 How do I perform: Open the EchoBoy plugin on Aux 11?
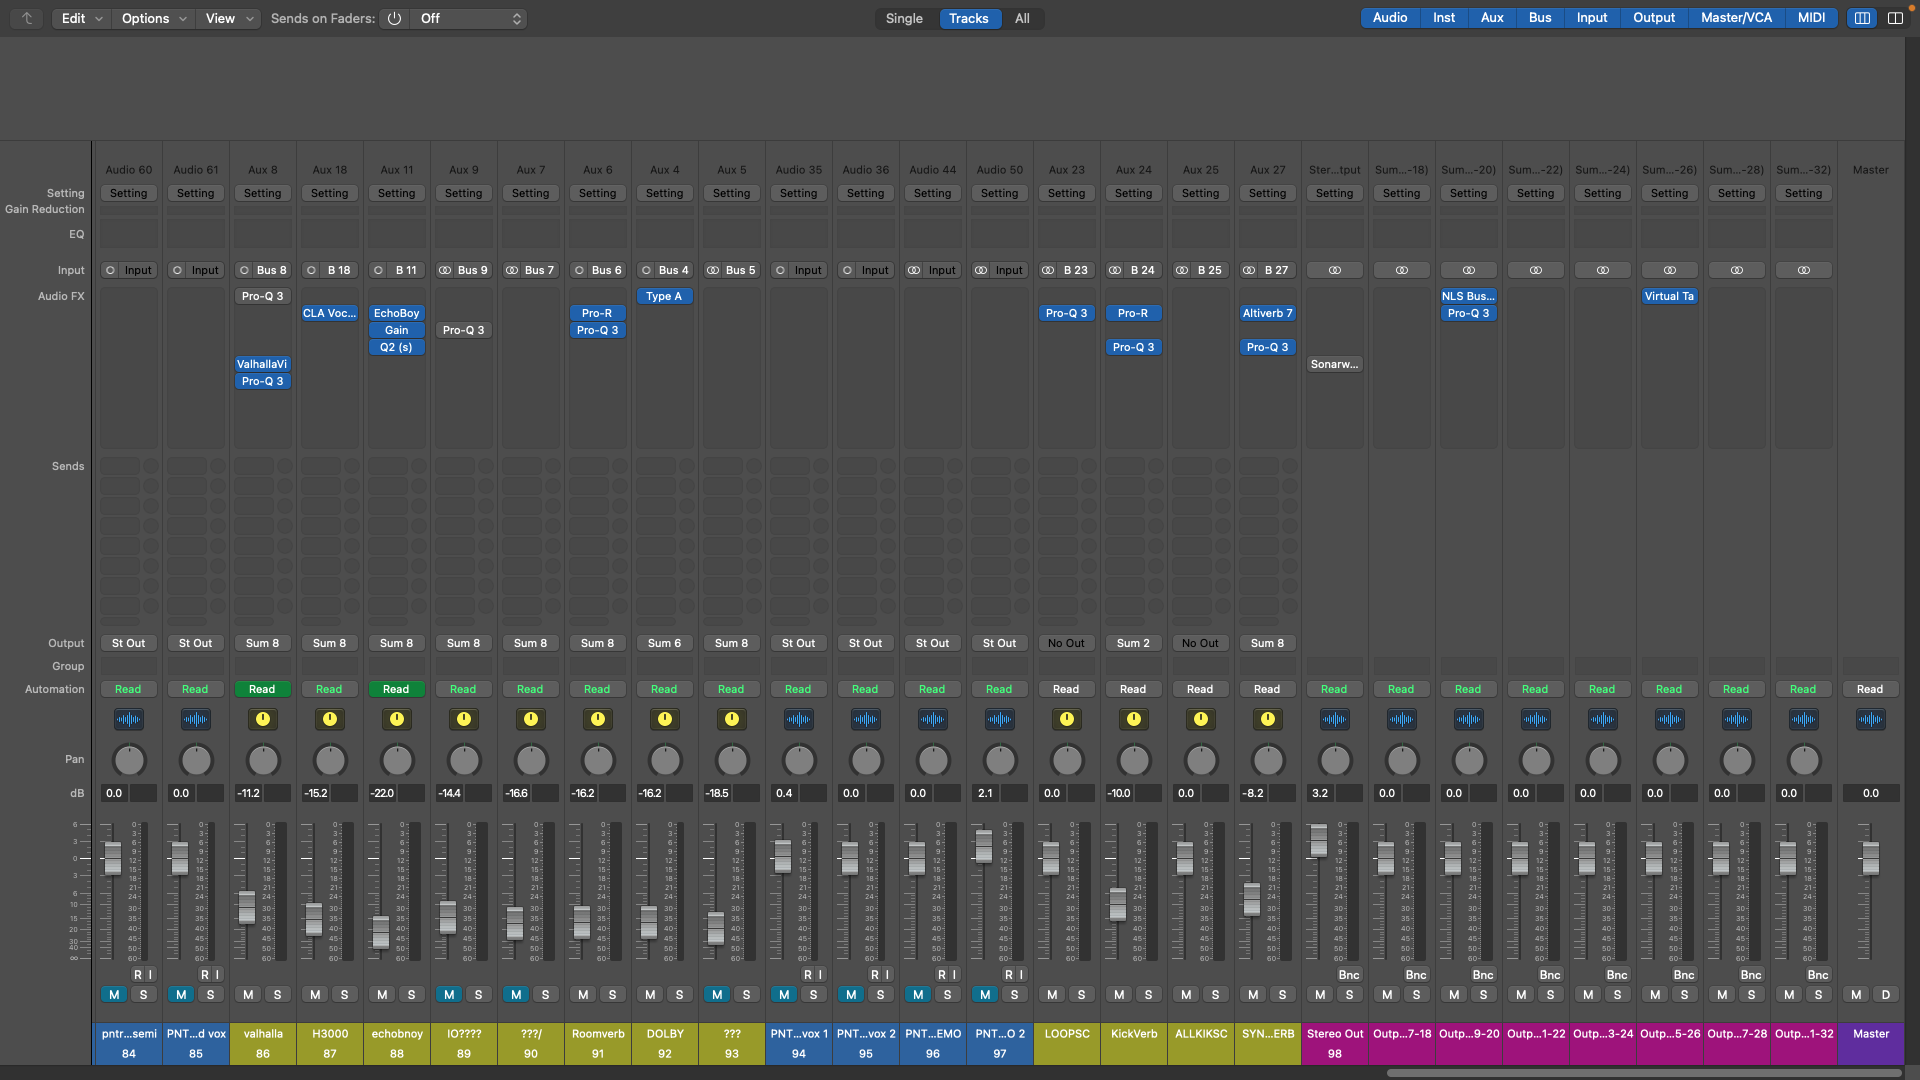(x=397, y=313)
